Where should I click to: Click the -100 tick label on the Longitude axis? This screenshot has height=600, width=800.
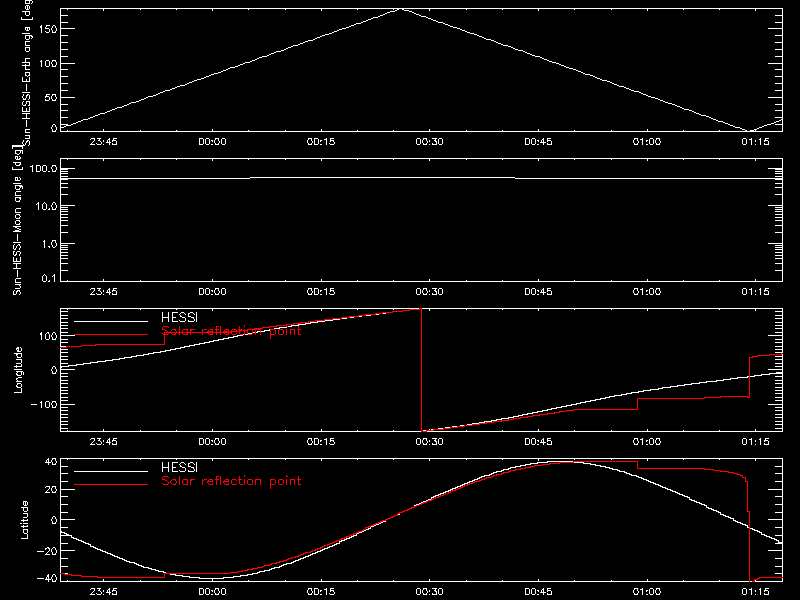pyautogui.click(x=44, y=404)
